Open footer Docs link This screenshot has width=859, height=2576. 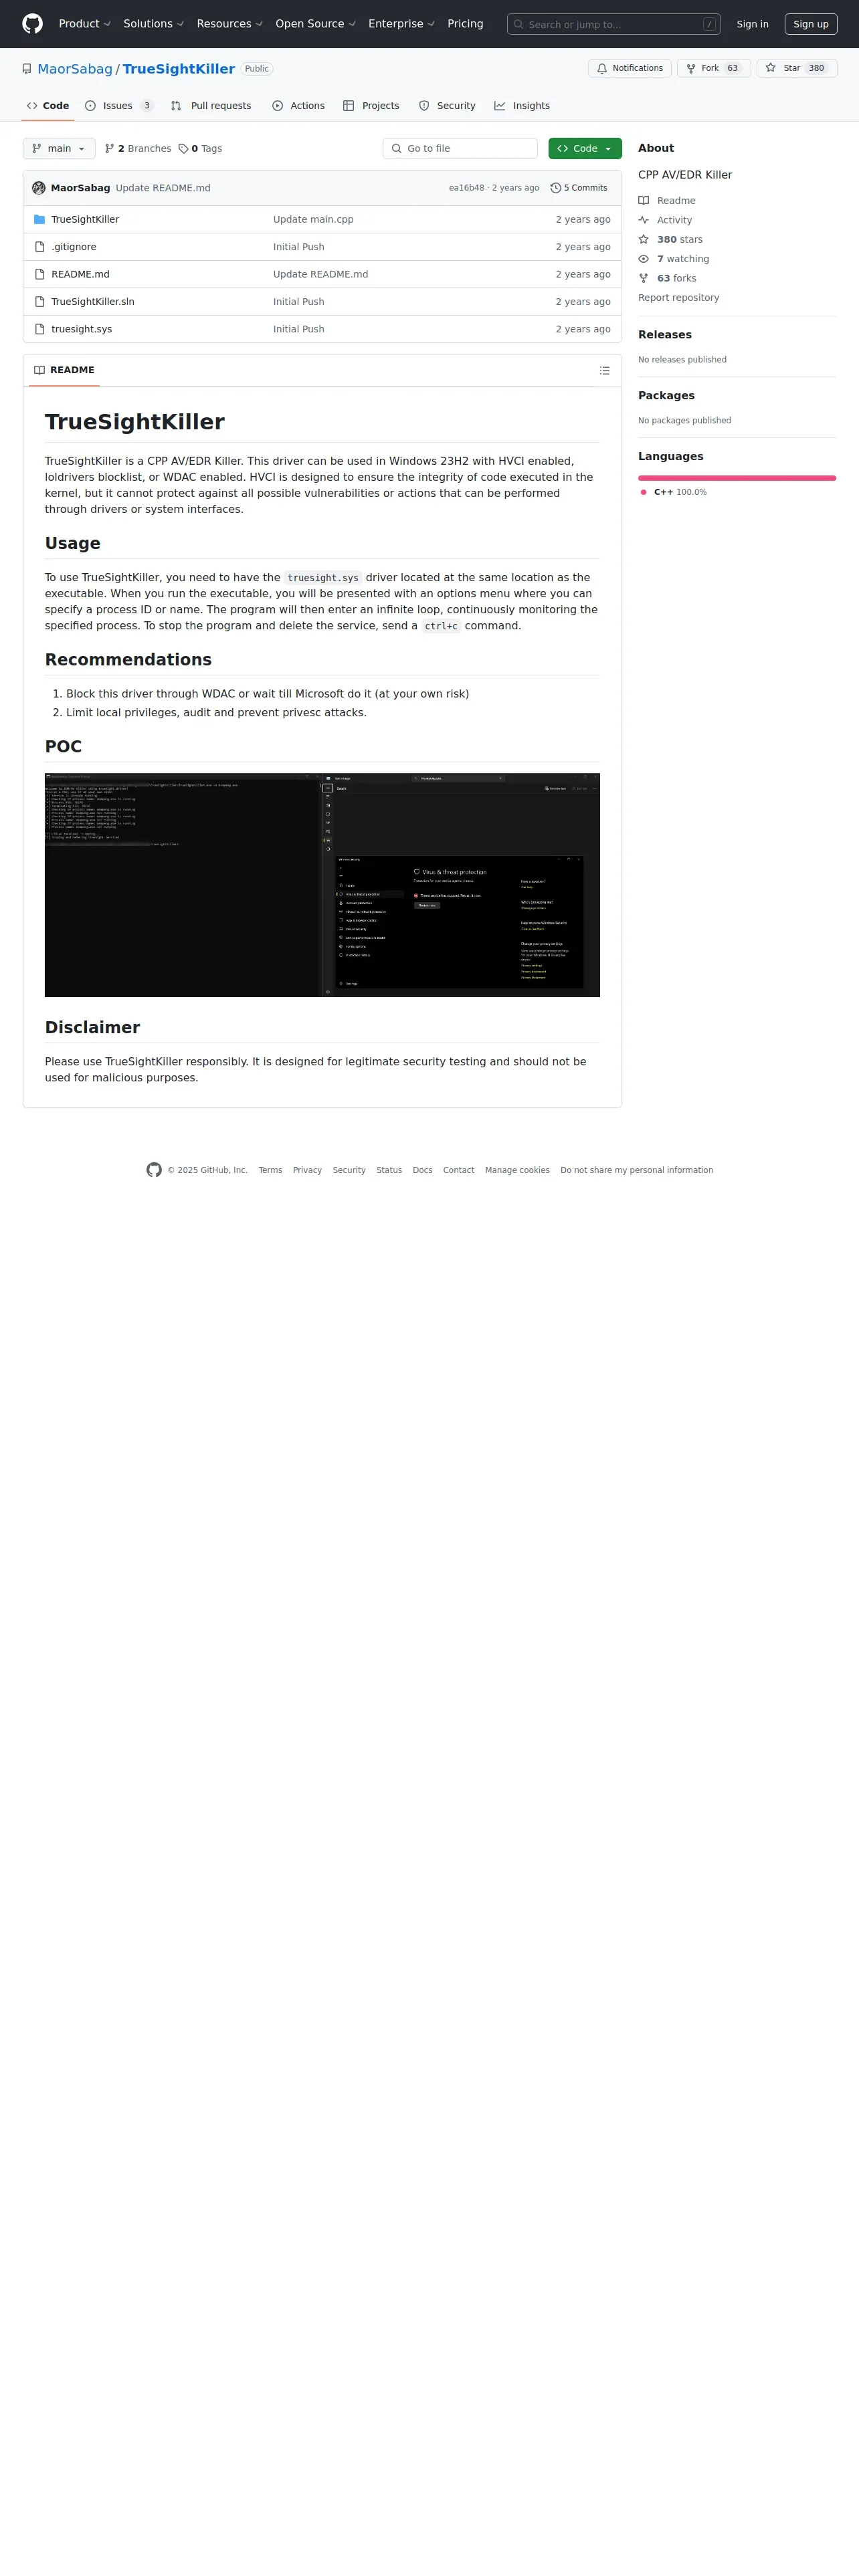(x=423, y=1170)
